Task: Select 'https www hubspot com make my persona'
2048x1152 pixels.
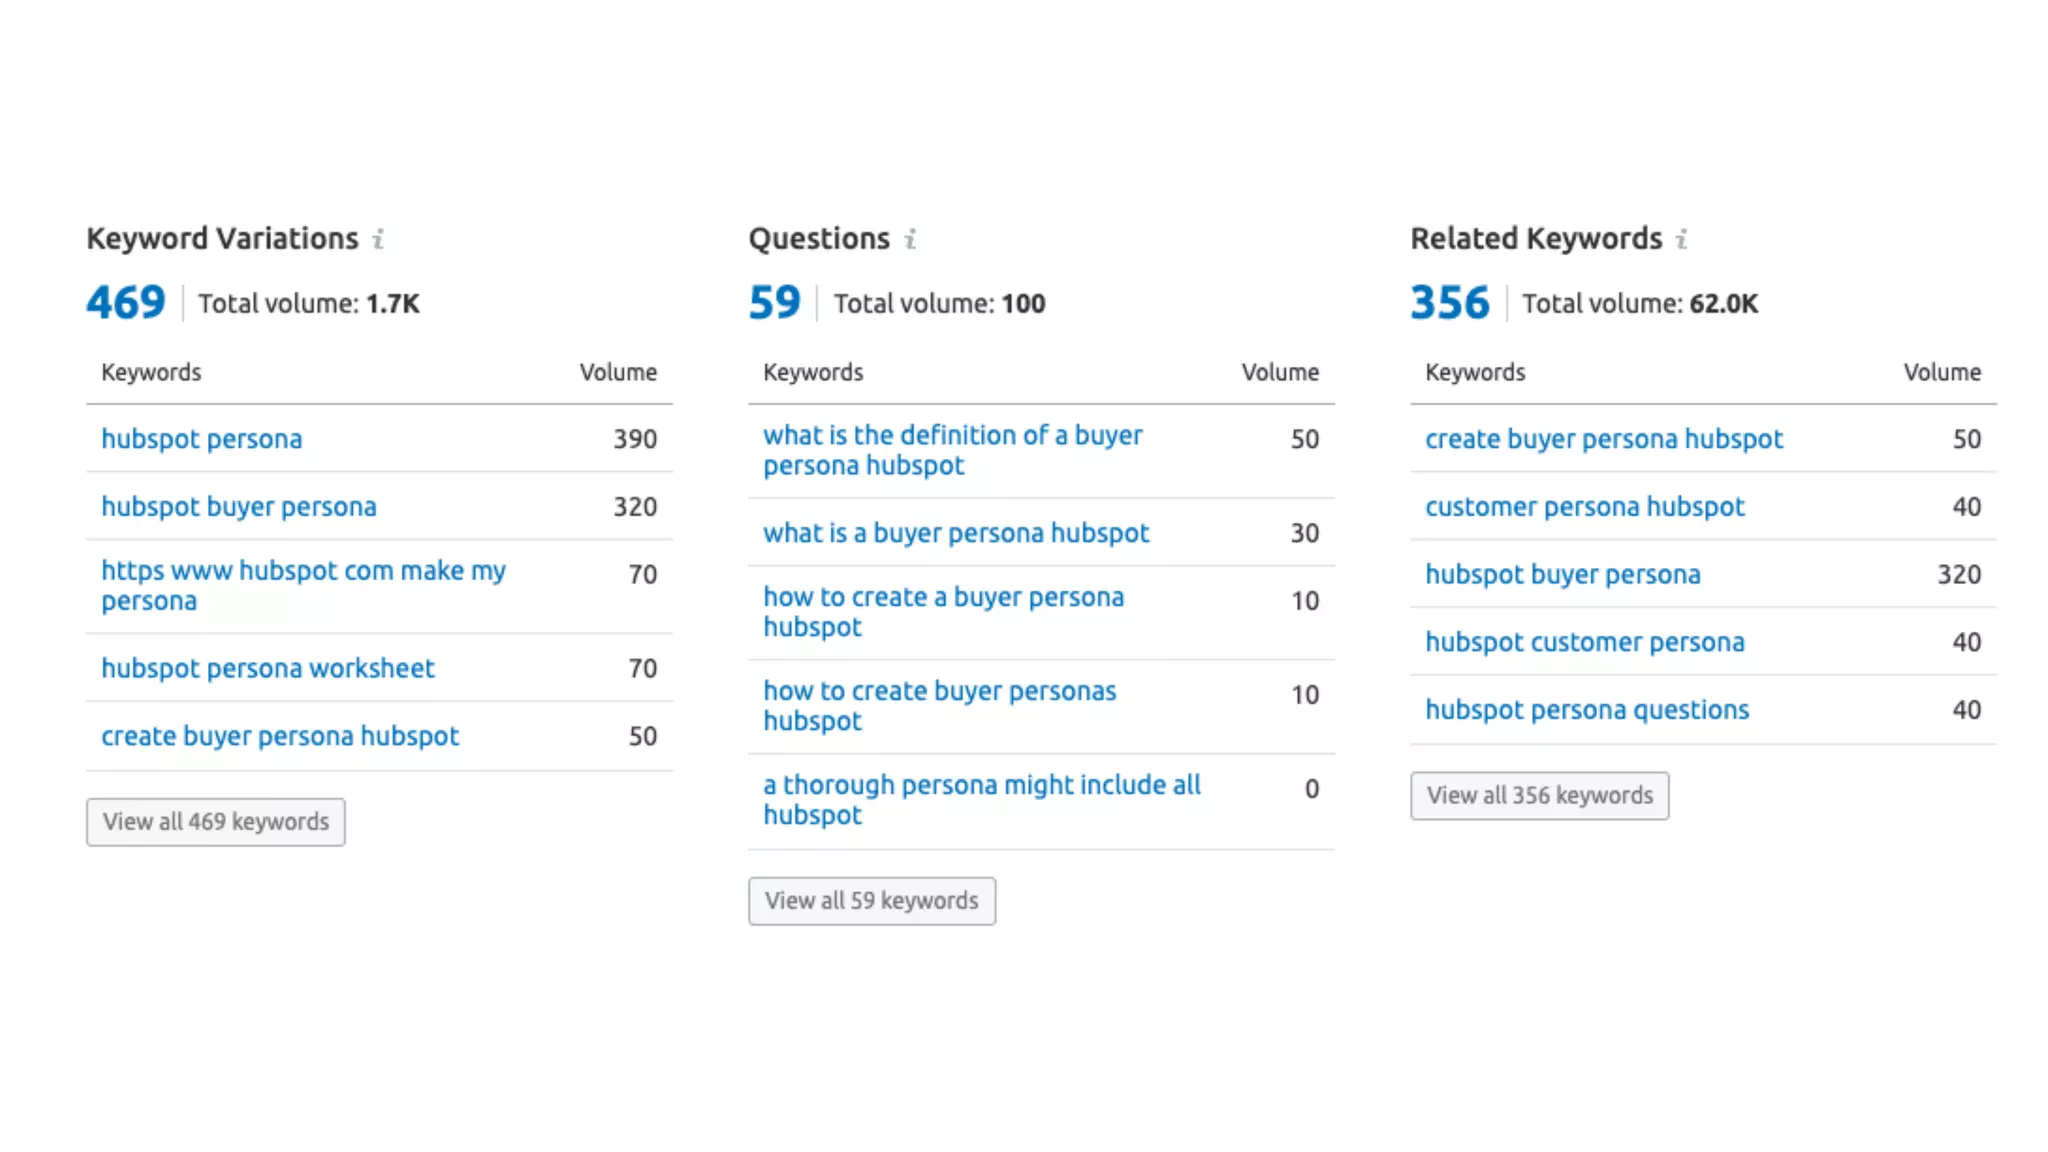Action: tap(303, 585)
